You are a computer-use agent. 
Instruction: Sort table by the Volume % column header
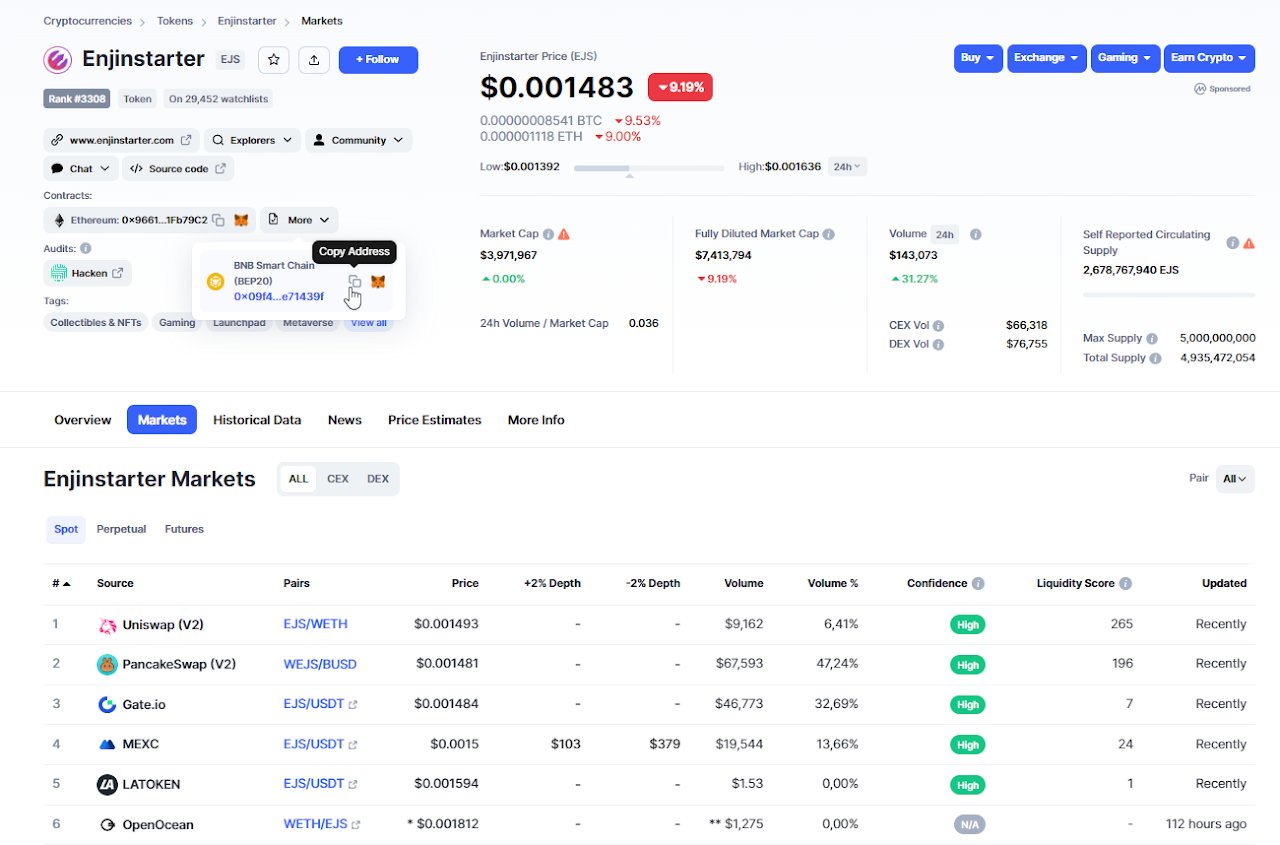pos(833,584)
